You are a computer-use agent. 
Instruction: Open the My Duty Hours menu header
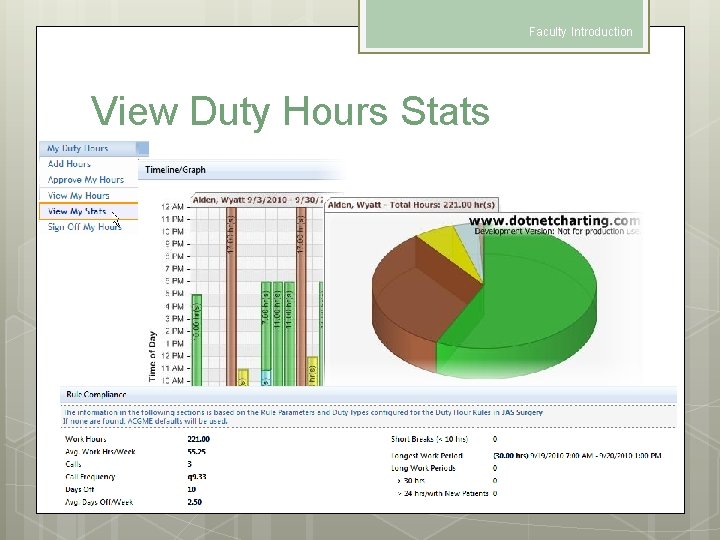coord(77,148)
